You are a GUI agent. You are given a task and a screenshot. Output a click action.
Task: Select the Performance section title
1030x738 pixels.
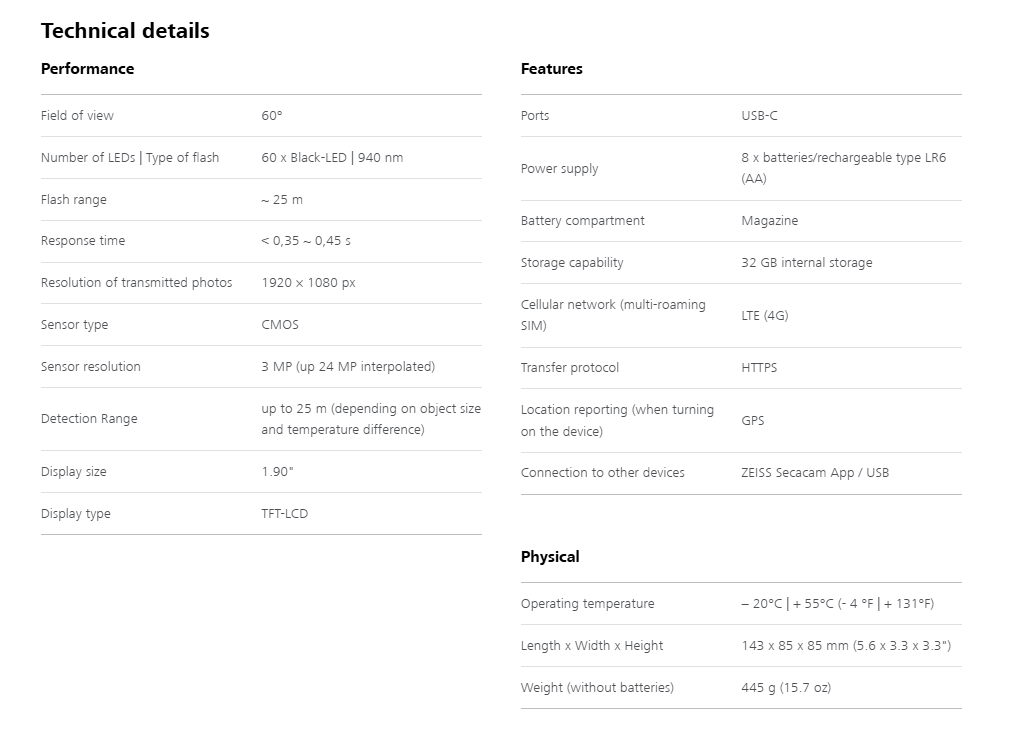point(87,69)
